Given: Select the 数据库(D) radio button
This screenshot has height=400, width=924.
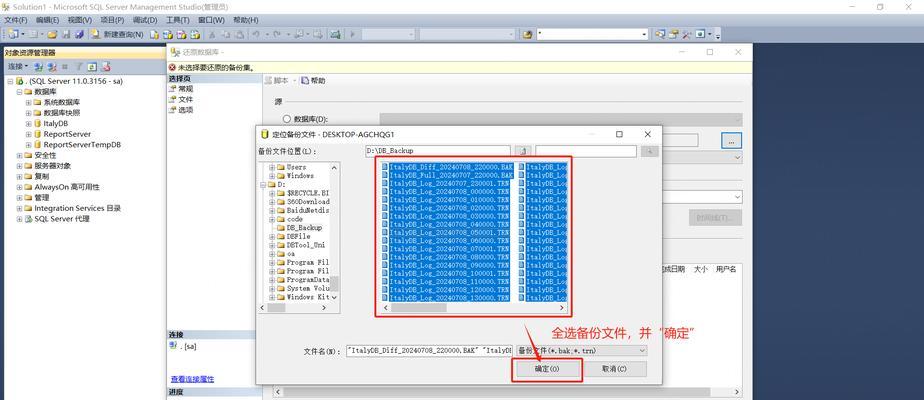Looking at the screenshot, I should coord(287,119).
